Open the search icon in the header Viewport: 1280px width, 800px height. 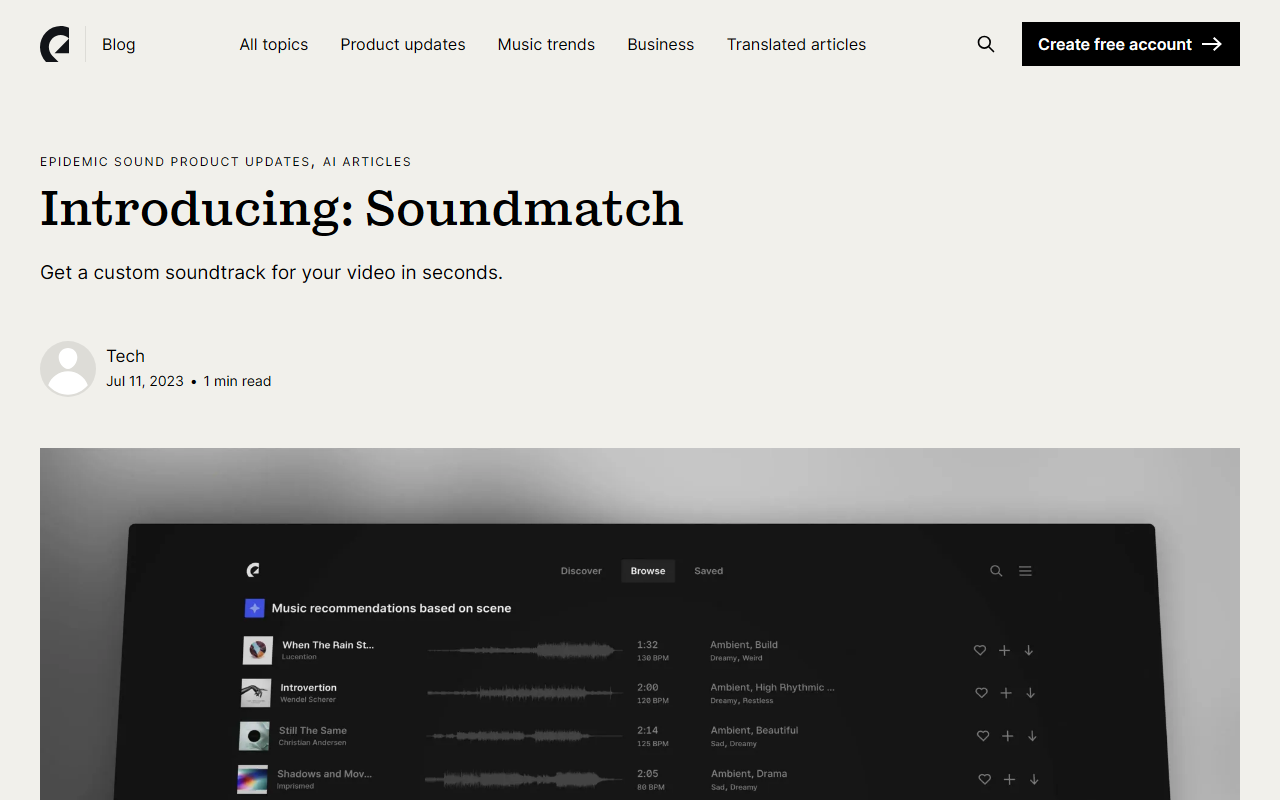point(986,44)
